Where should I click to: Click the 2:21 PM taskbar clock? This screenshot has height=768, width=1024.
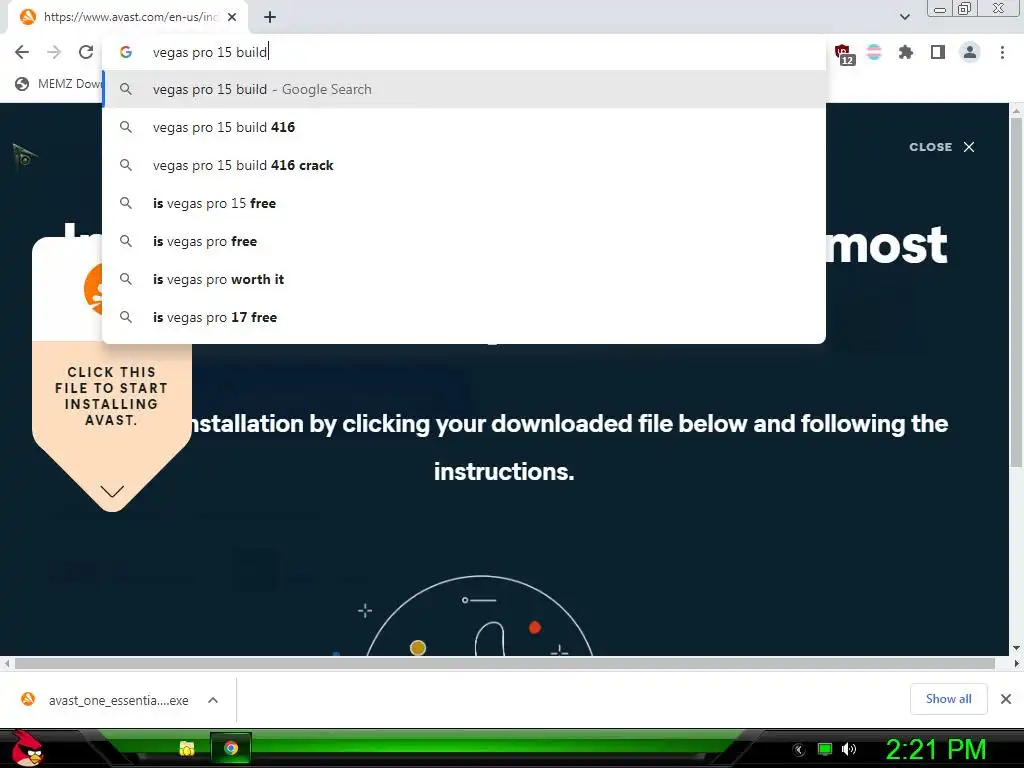pos(935,750)
